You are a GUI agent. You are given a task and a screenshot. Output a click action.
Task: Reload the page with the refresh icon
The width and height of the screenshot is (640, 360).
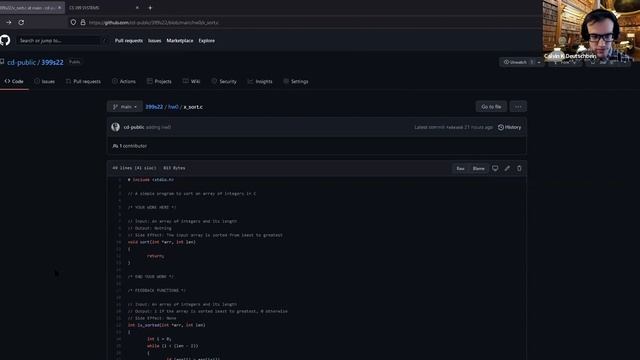[x=21, y=22]
